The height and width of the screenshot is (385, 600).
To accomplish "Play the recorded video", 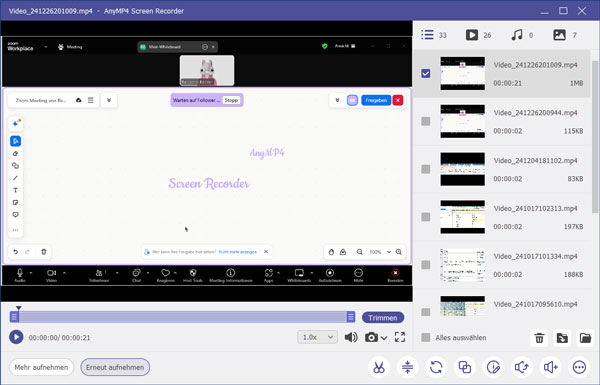I will [x=16, y=337].
